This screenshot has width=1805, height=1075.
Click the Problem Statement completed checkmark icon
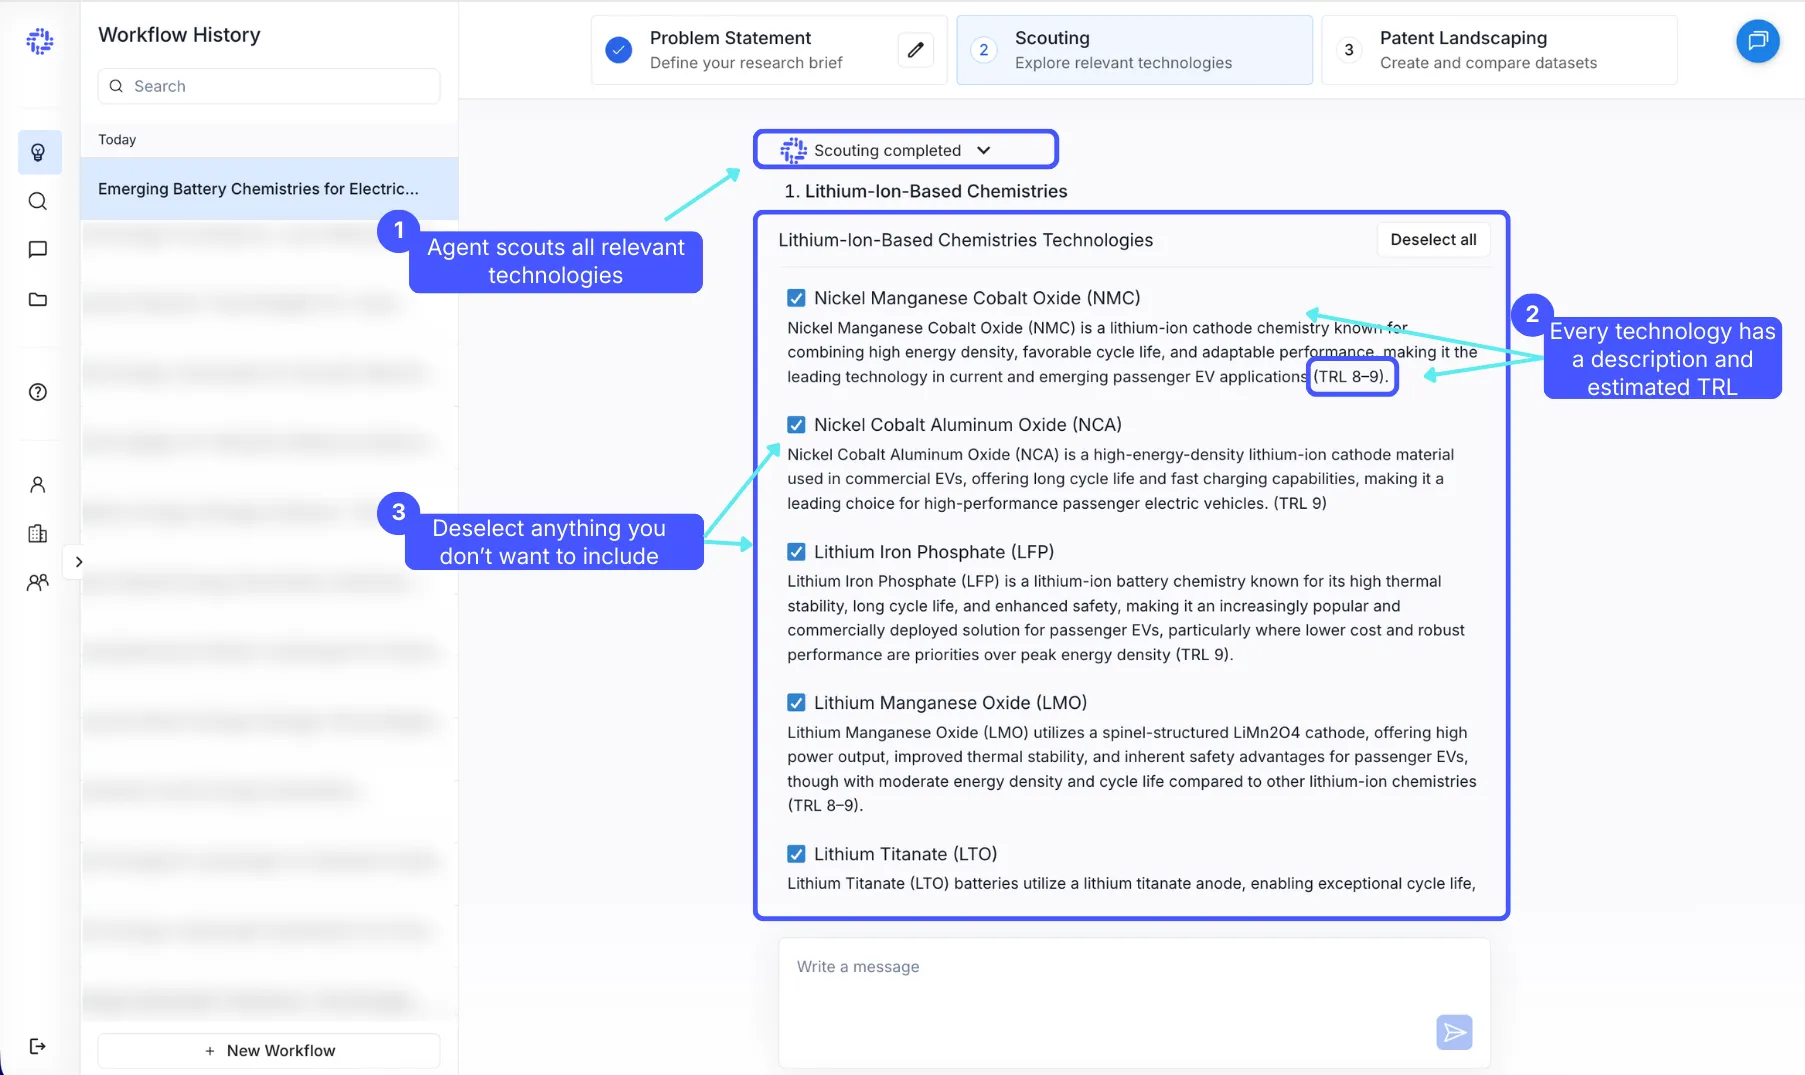(x=619, y=50)
